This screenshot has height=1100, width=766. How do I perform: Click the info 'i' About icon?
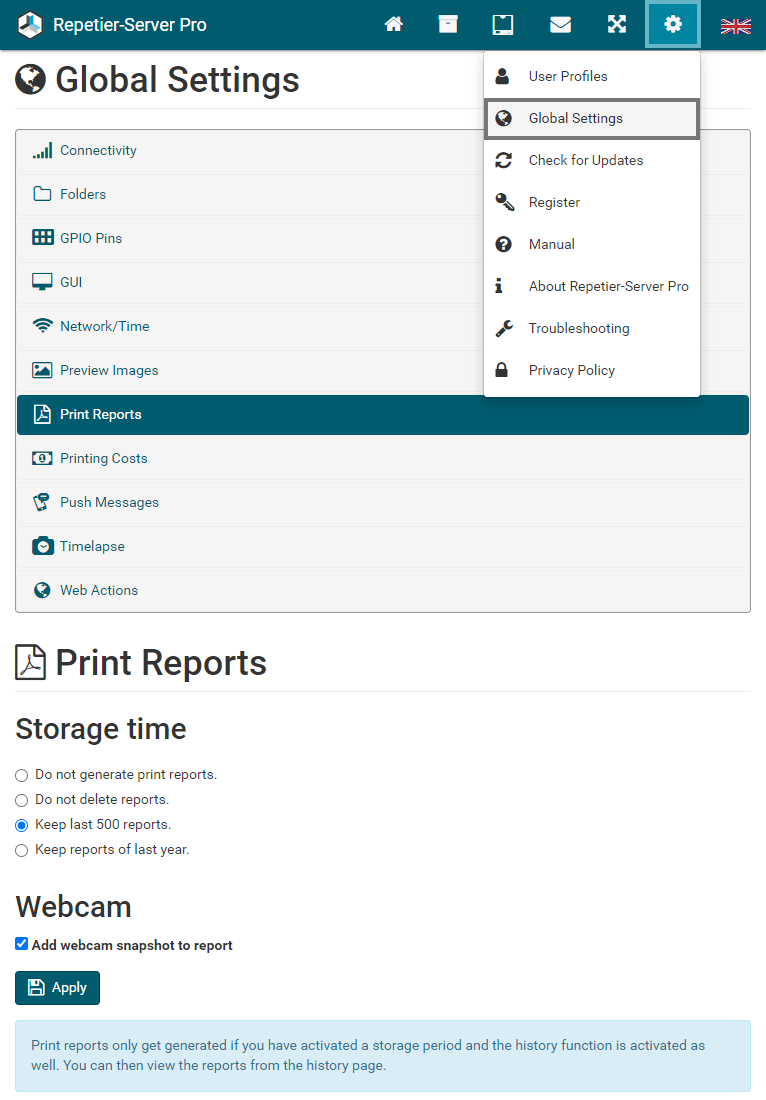499,286
